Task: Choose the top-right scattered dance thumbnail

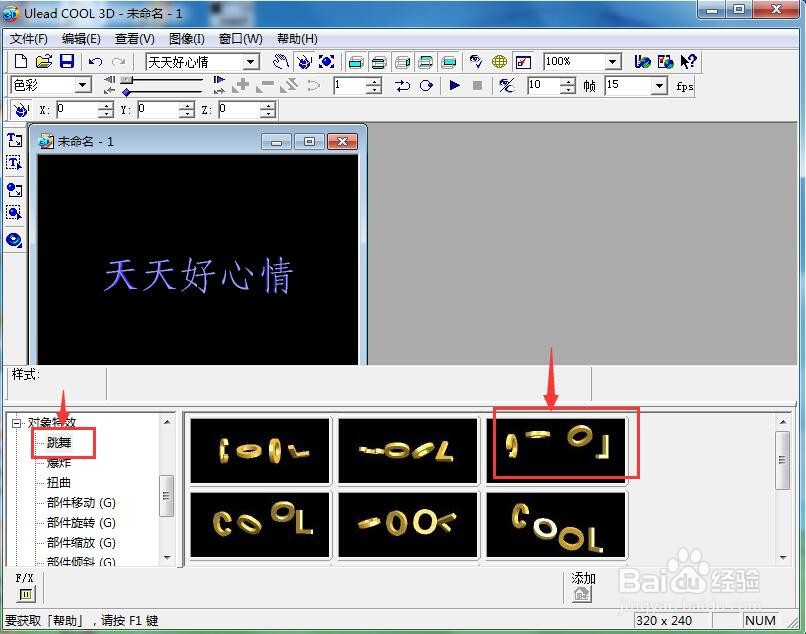Action: pyautogui.click(x=556, y=450)
